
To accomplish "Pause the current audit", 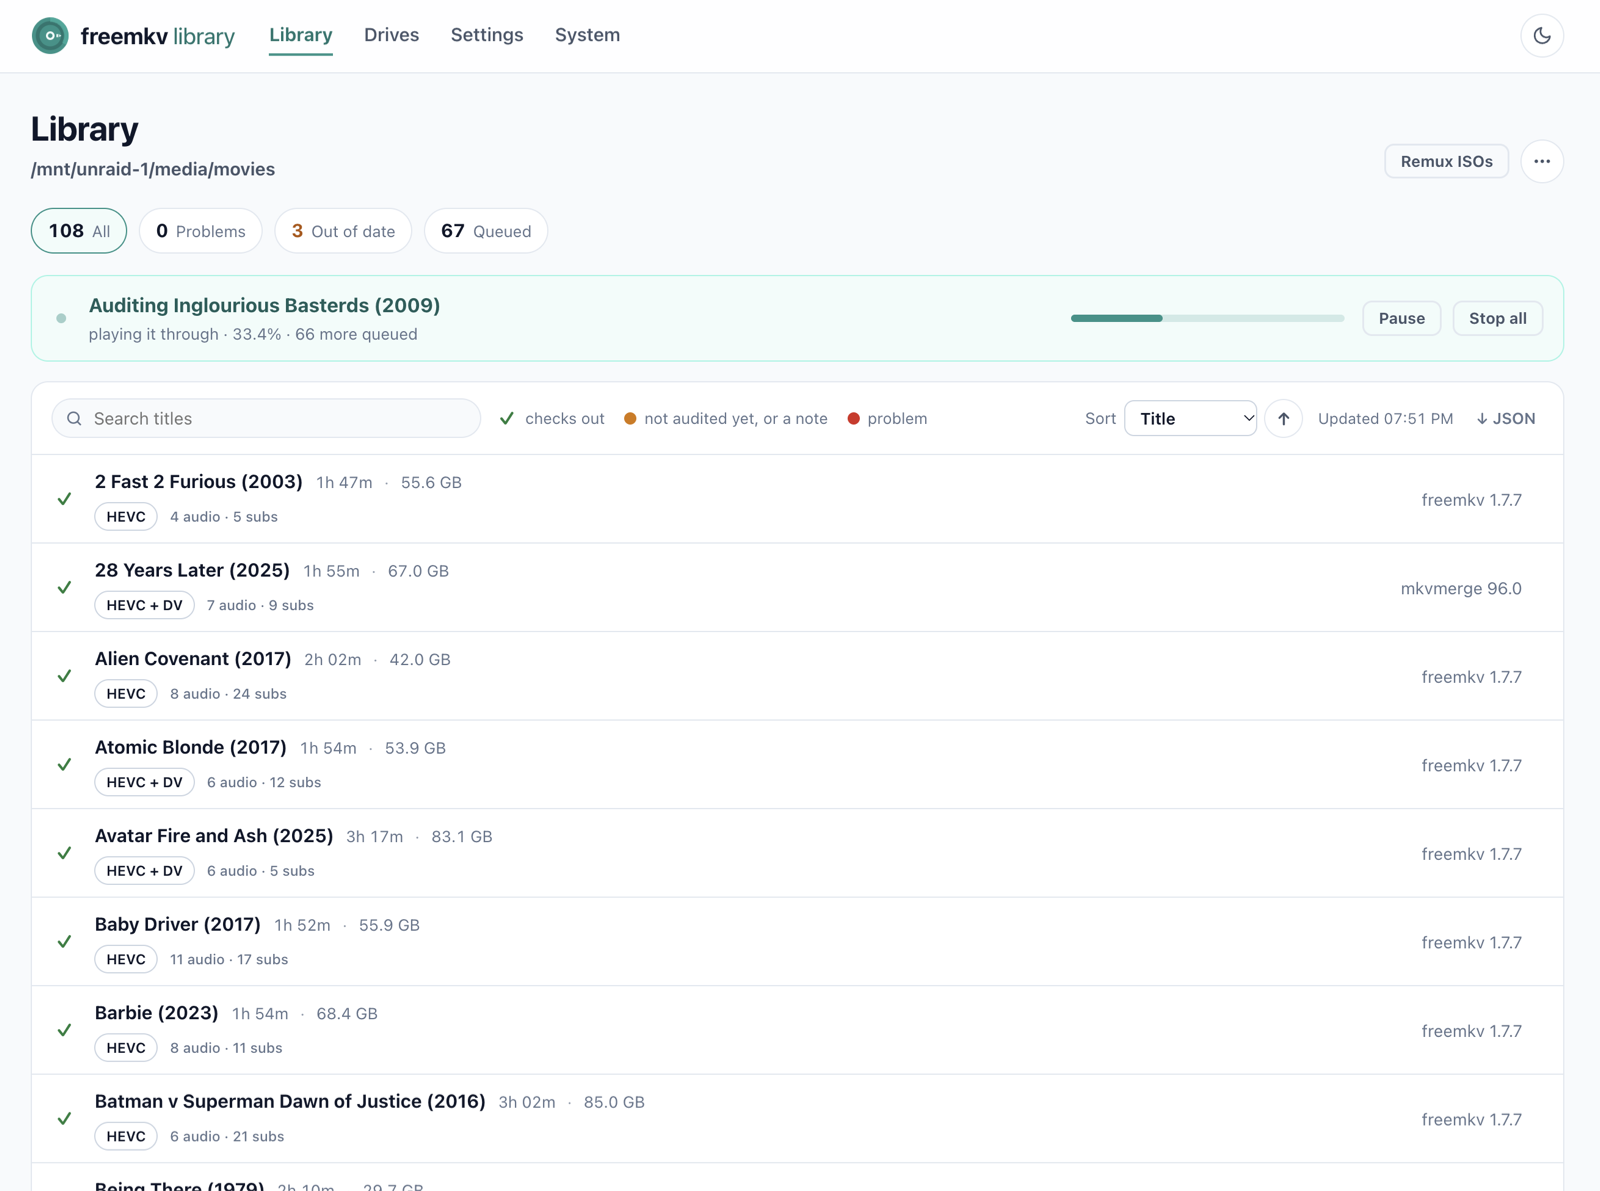I will coord(1401,318).
